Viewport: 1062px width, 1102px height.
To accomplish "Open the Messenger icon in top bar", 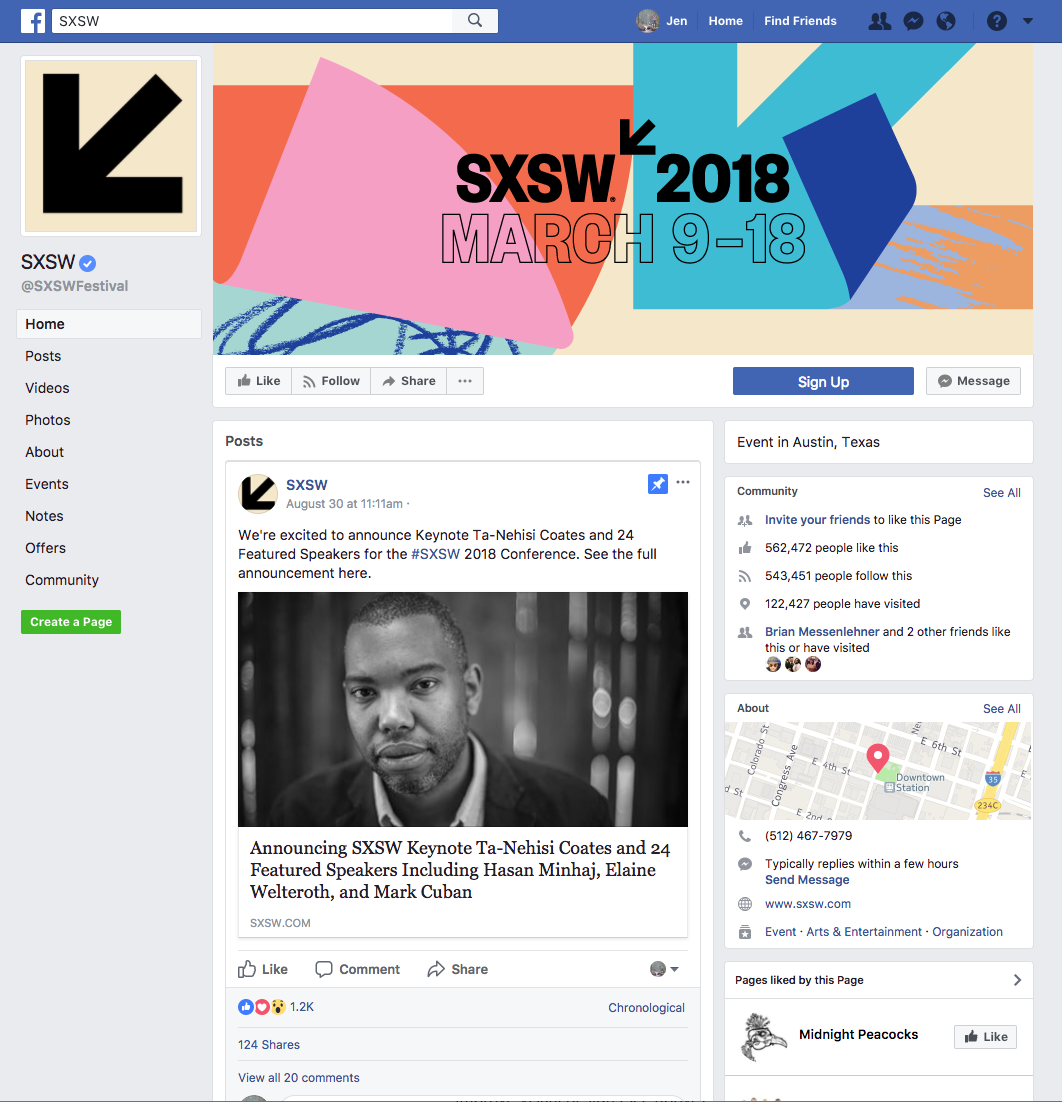I will click(913, 21).
